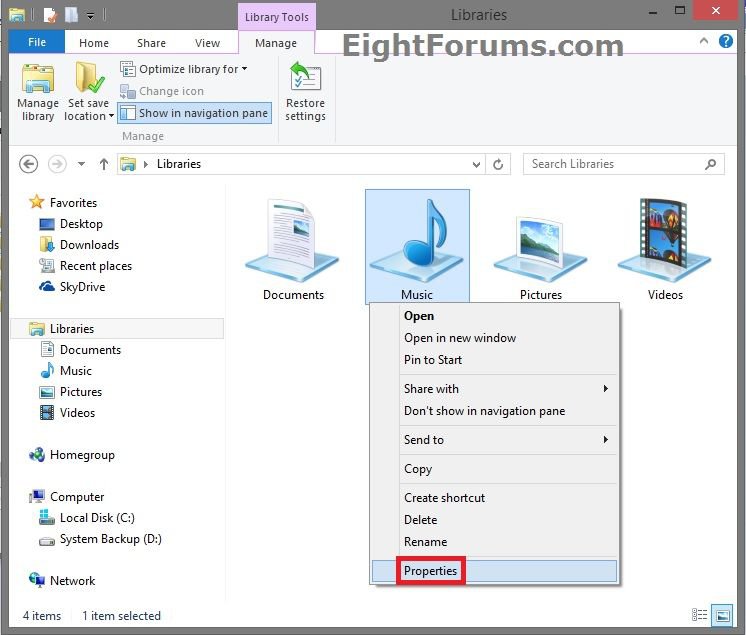Select SkyDrive in Favorites
The width and height of the screenshot is (746, 635).
pos(82,287)
